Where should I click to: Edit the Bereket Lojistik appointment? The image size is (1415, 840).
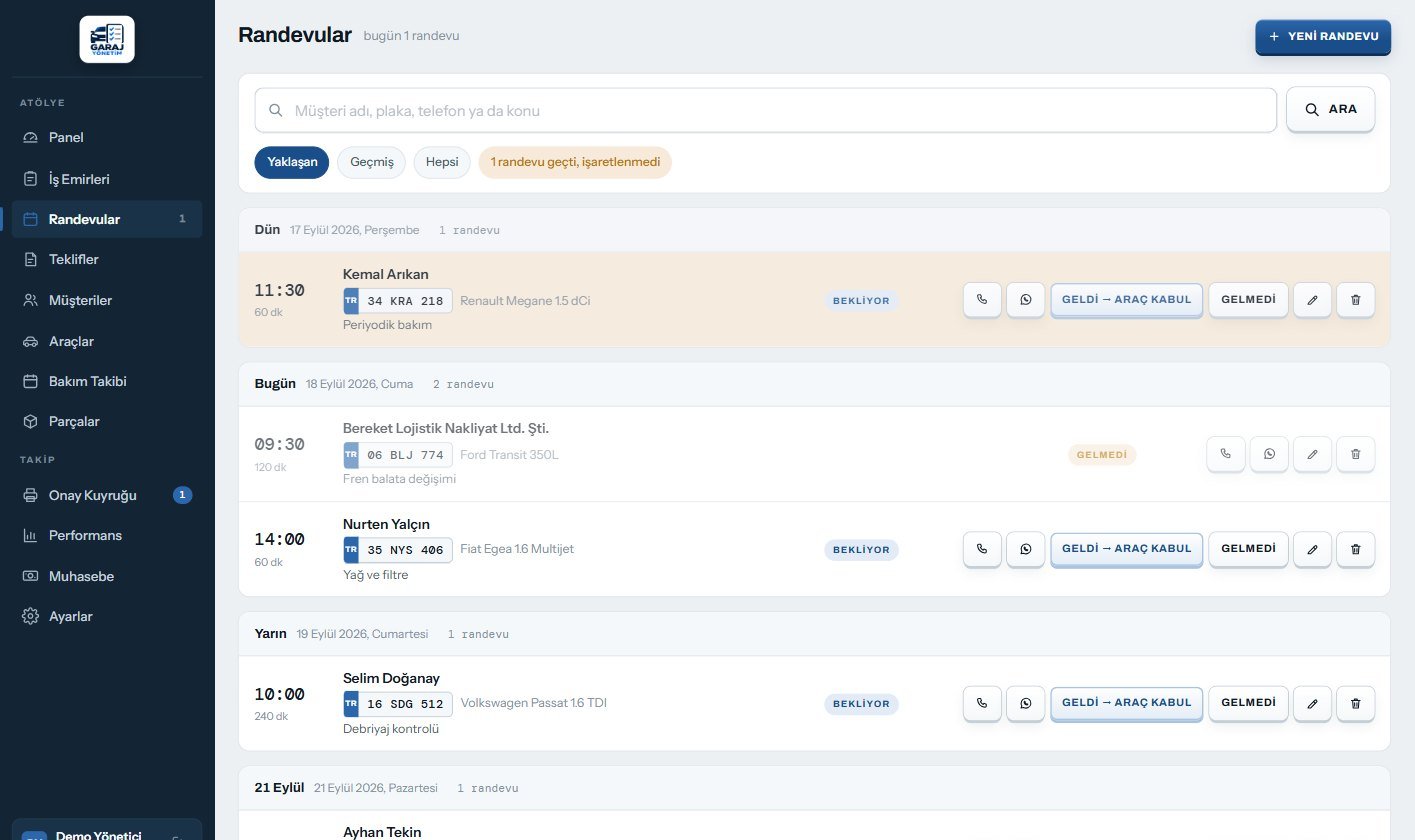1312,454
